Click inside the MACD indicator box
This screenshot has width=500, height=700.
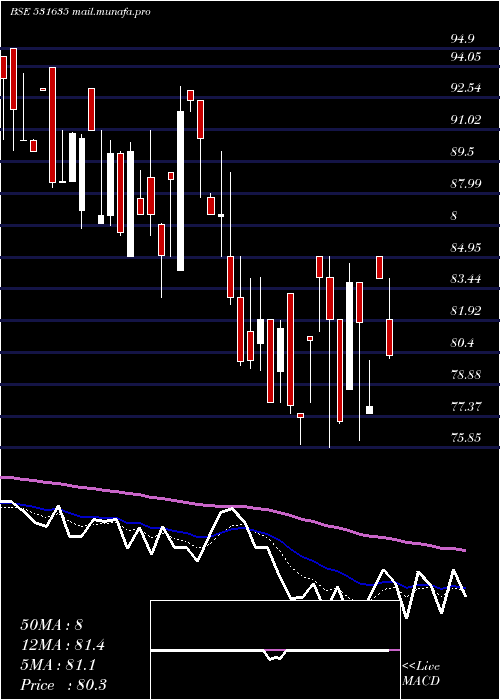pyautogui.click(x=275, y=650)
